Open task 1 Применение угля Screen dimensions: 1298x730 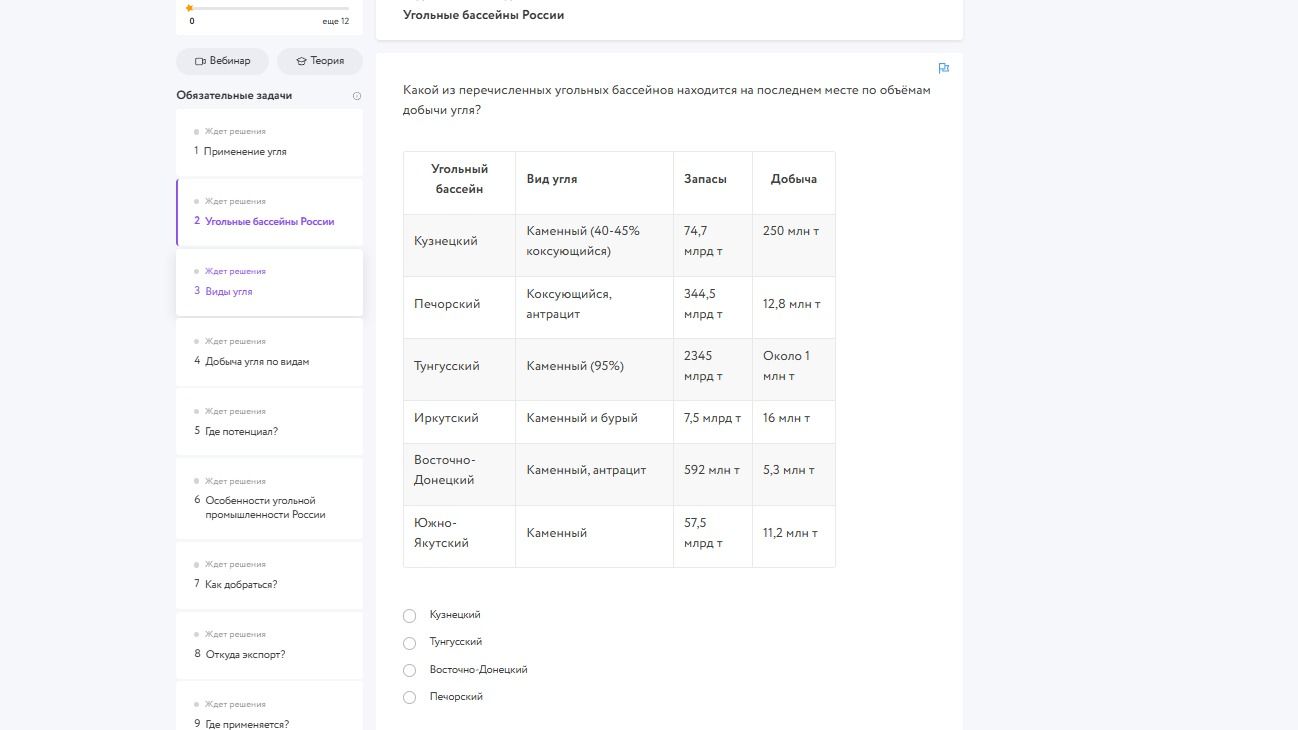pos(269,142)
